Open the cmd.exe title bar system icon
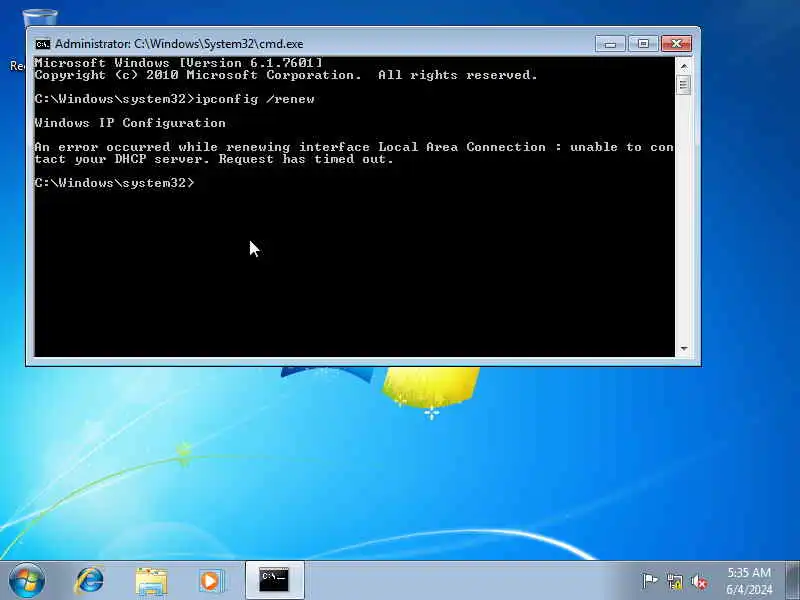Image resolution: width=800 pixels, height=600 pixels. coord(42,44)
